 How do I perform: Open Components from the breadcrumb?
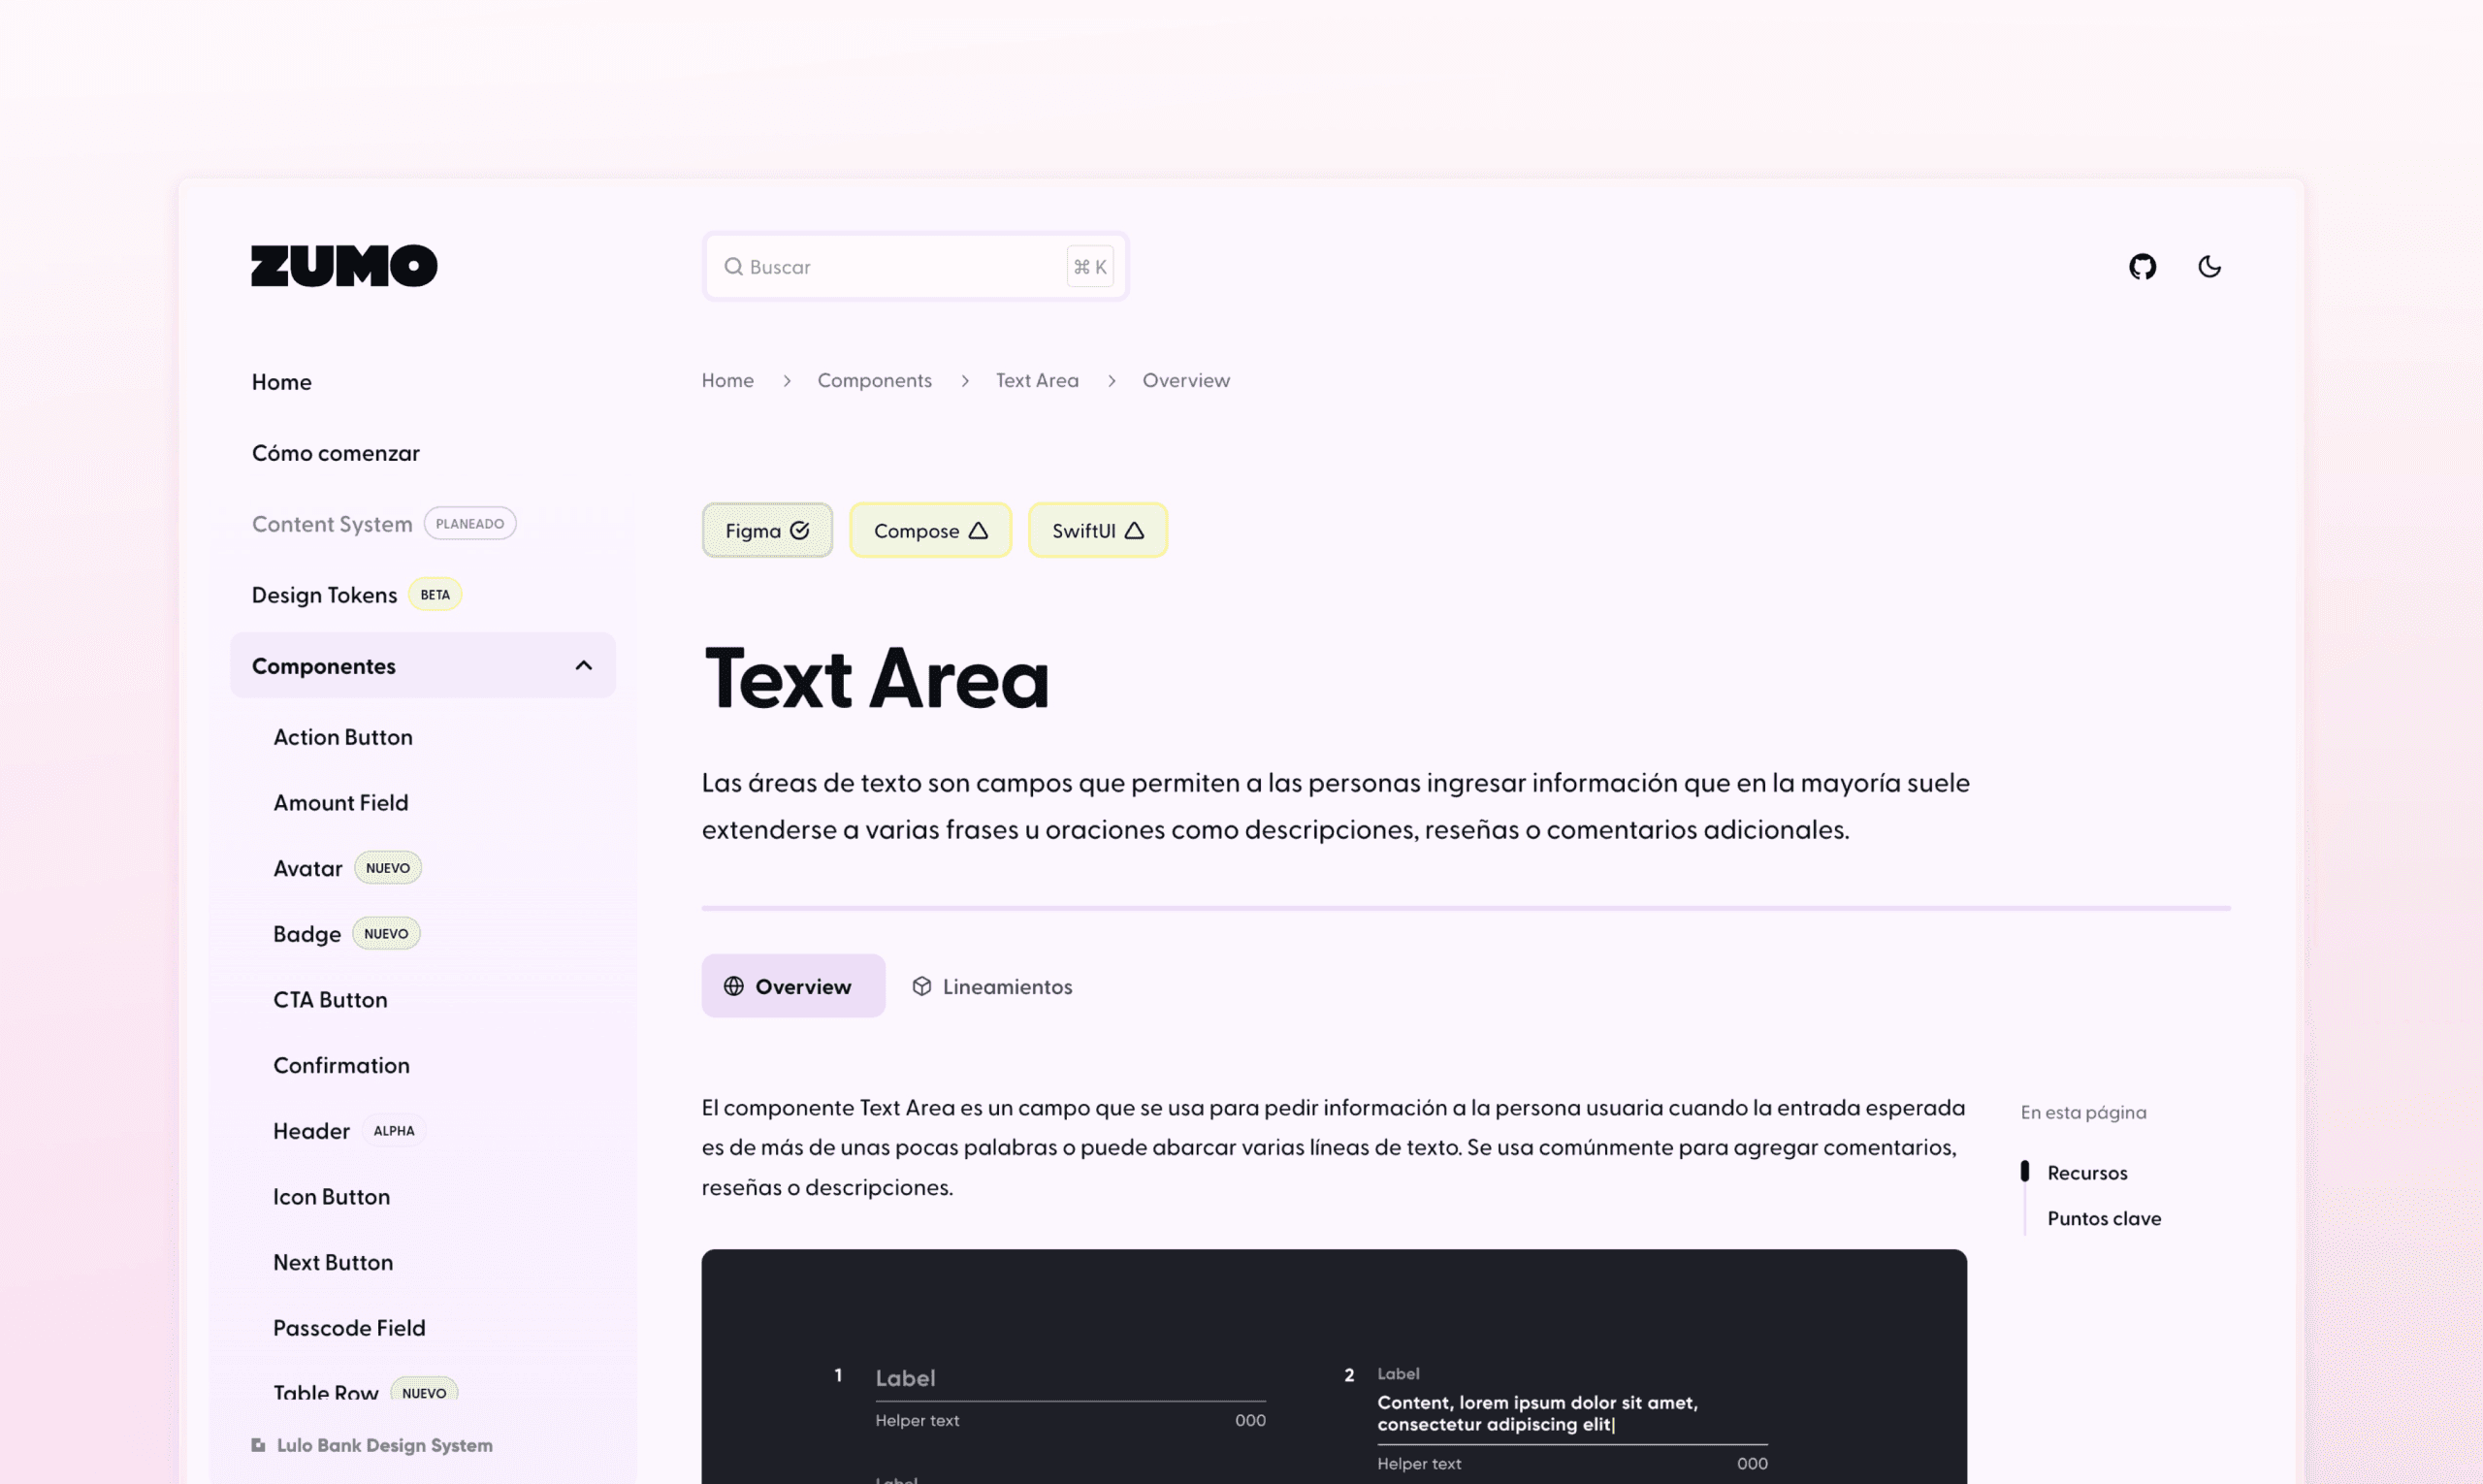[x=874, y=380]
